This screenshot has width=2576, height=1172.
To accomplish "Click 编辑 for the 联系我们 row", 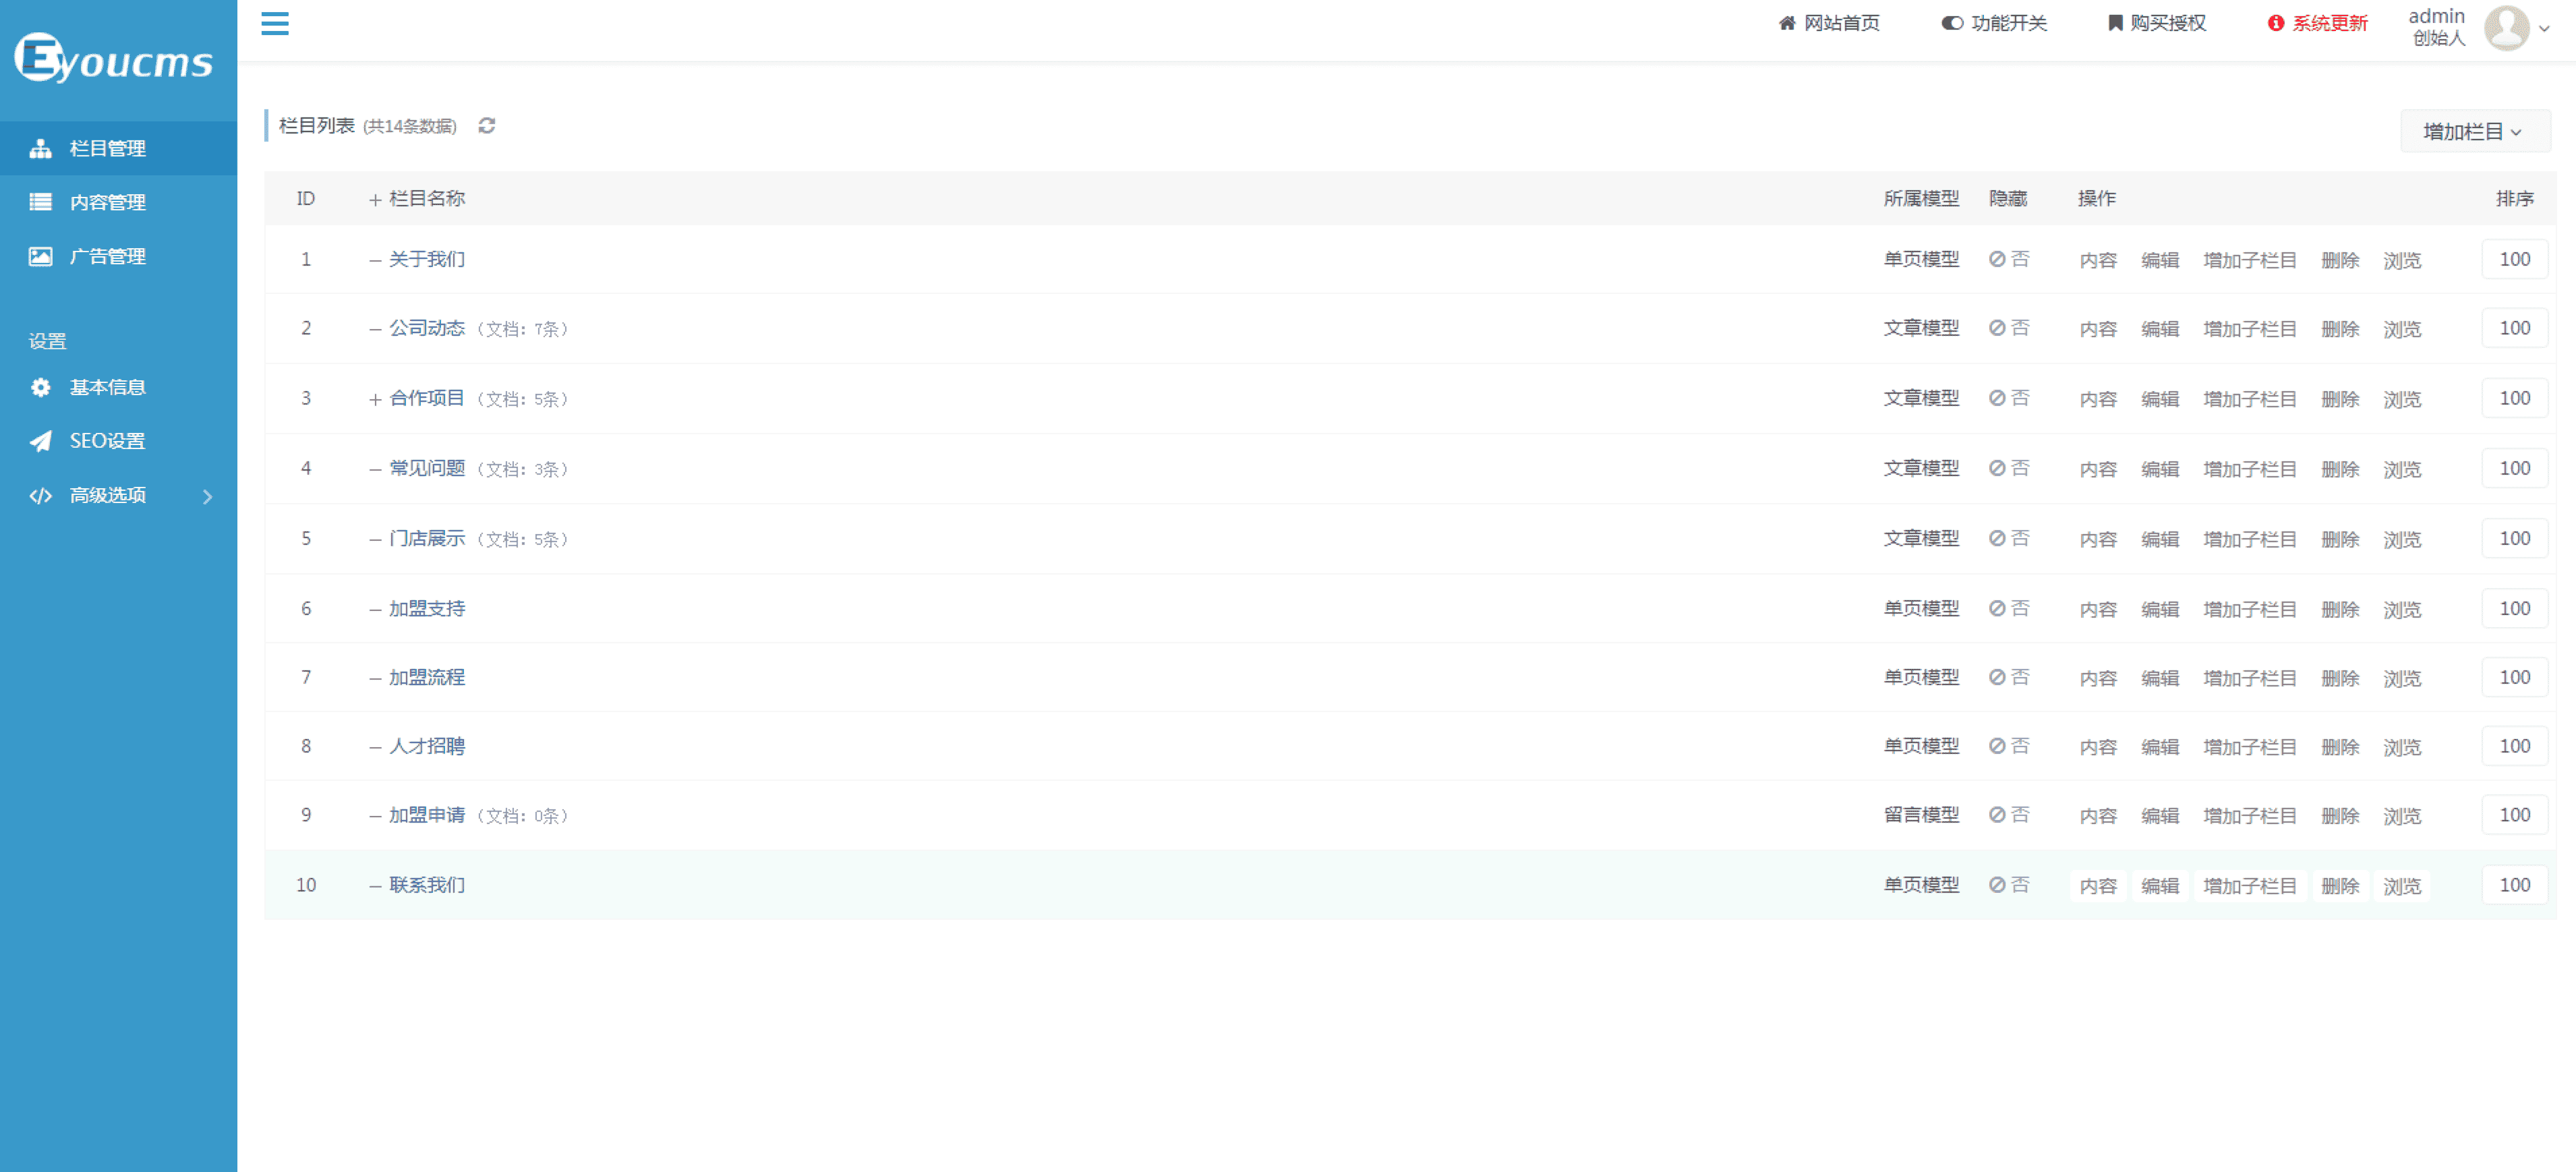I will pyautogui.click(x=2160, y=886).
